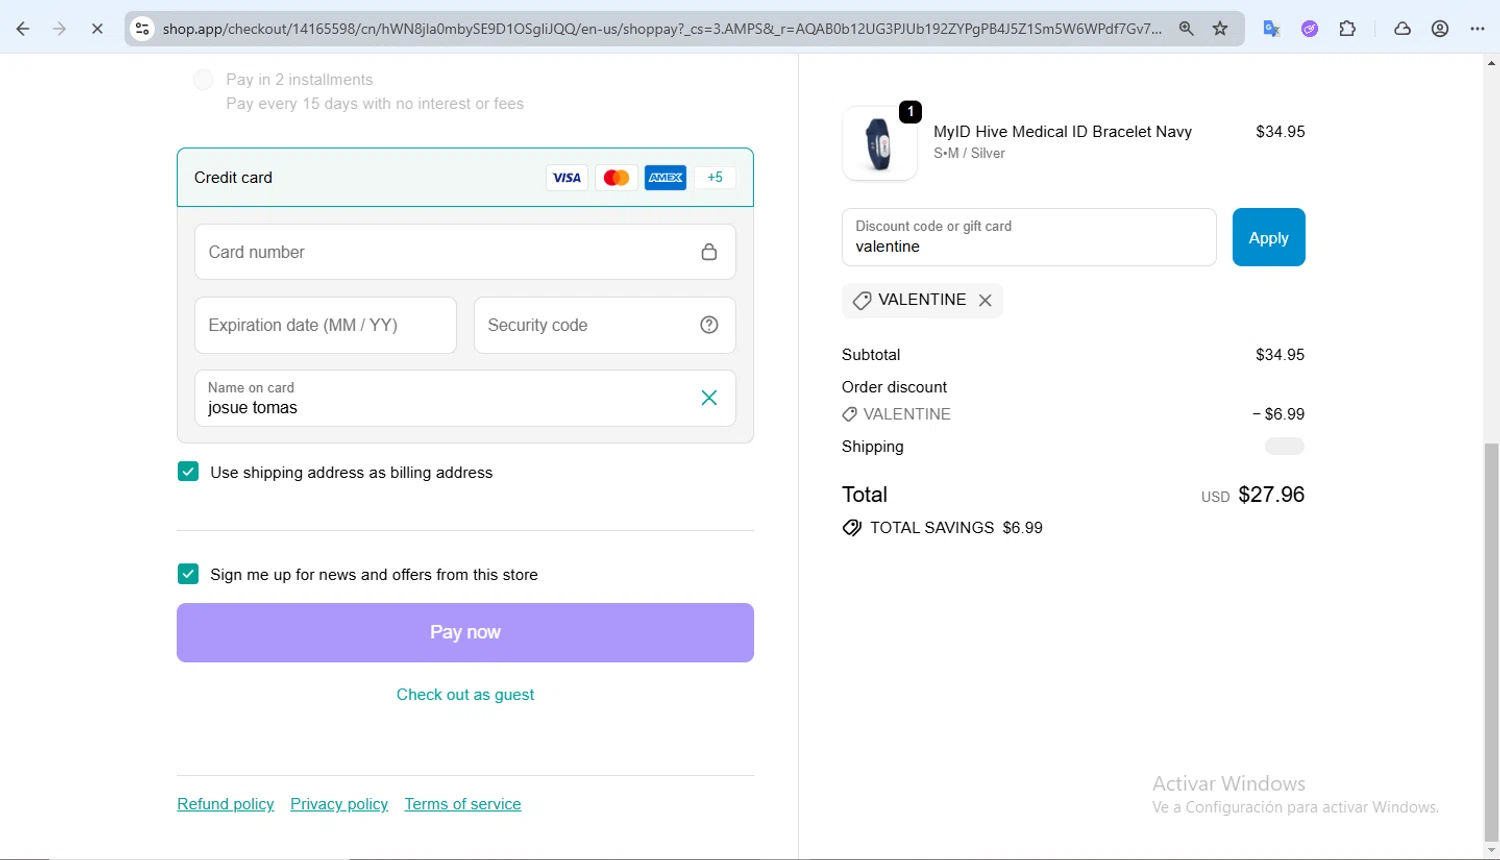Click the browser address bar URL

pos(662,29)
